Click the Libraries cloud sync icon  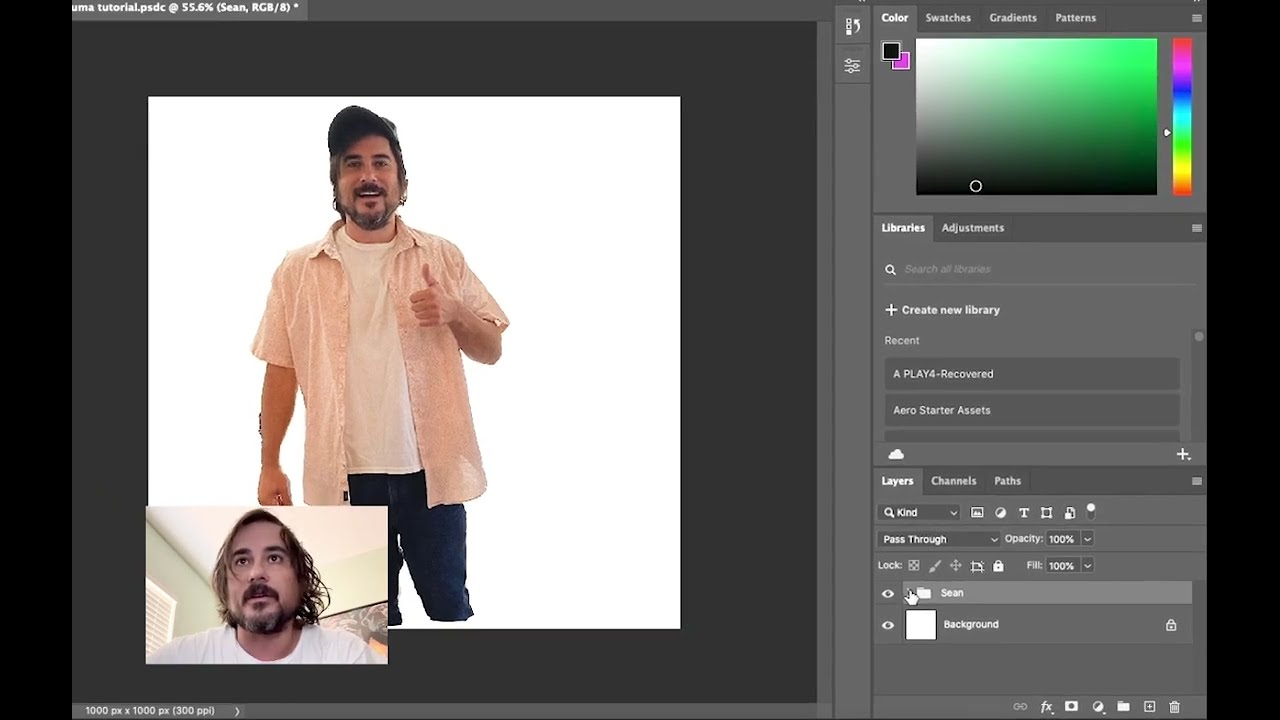(x=896, y=454)
